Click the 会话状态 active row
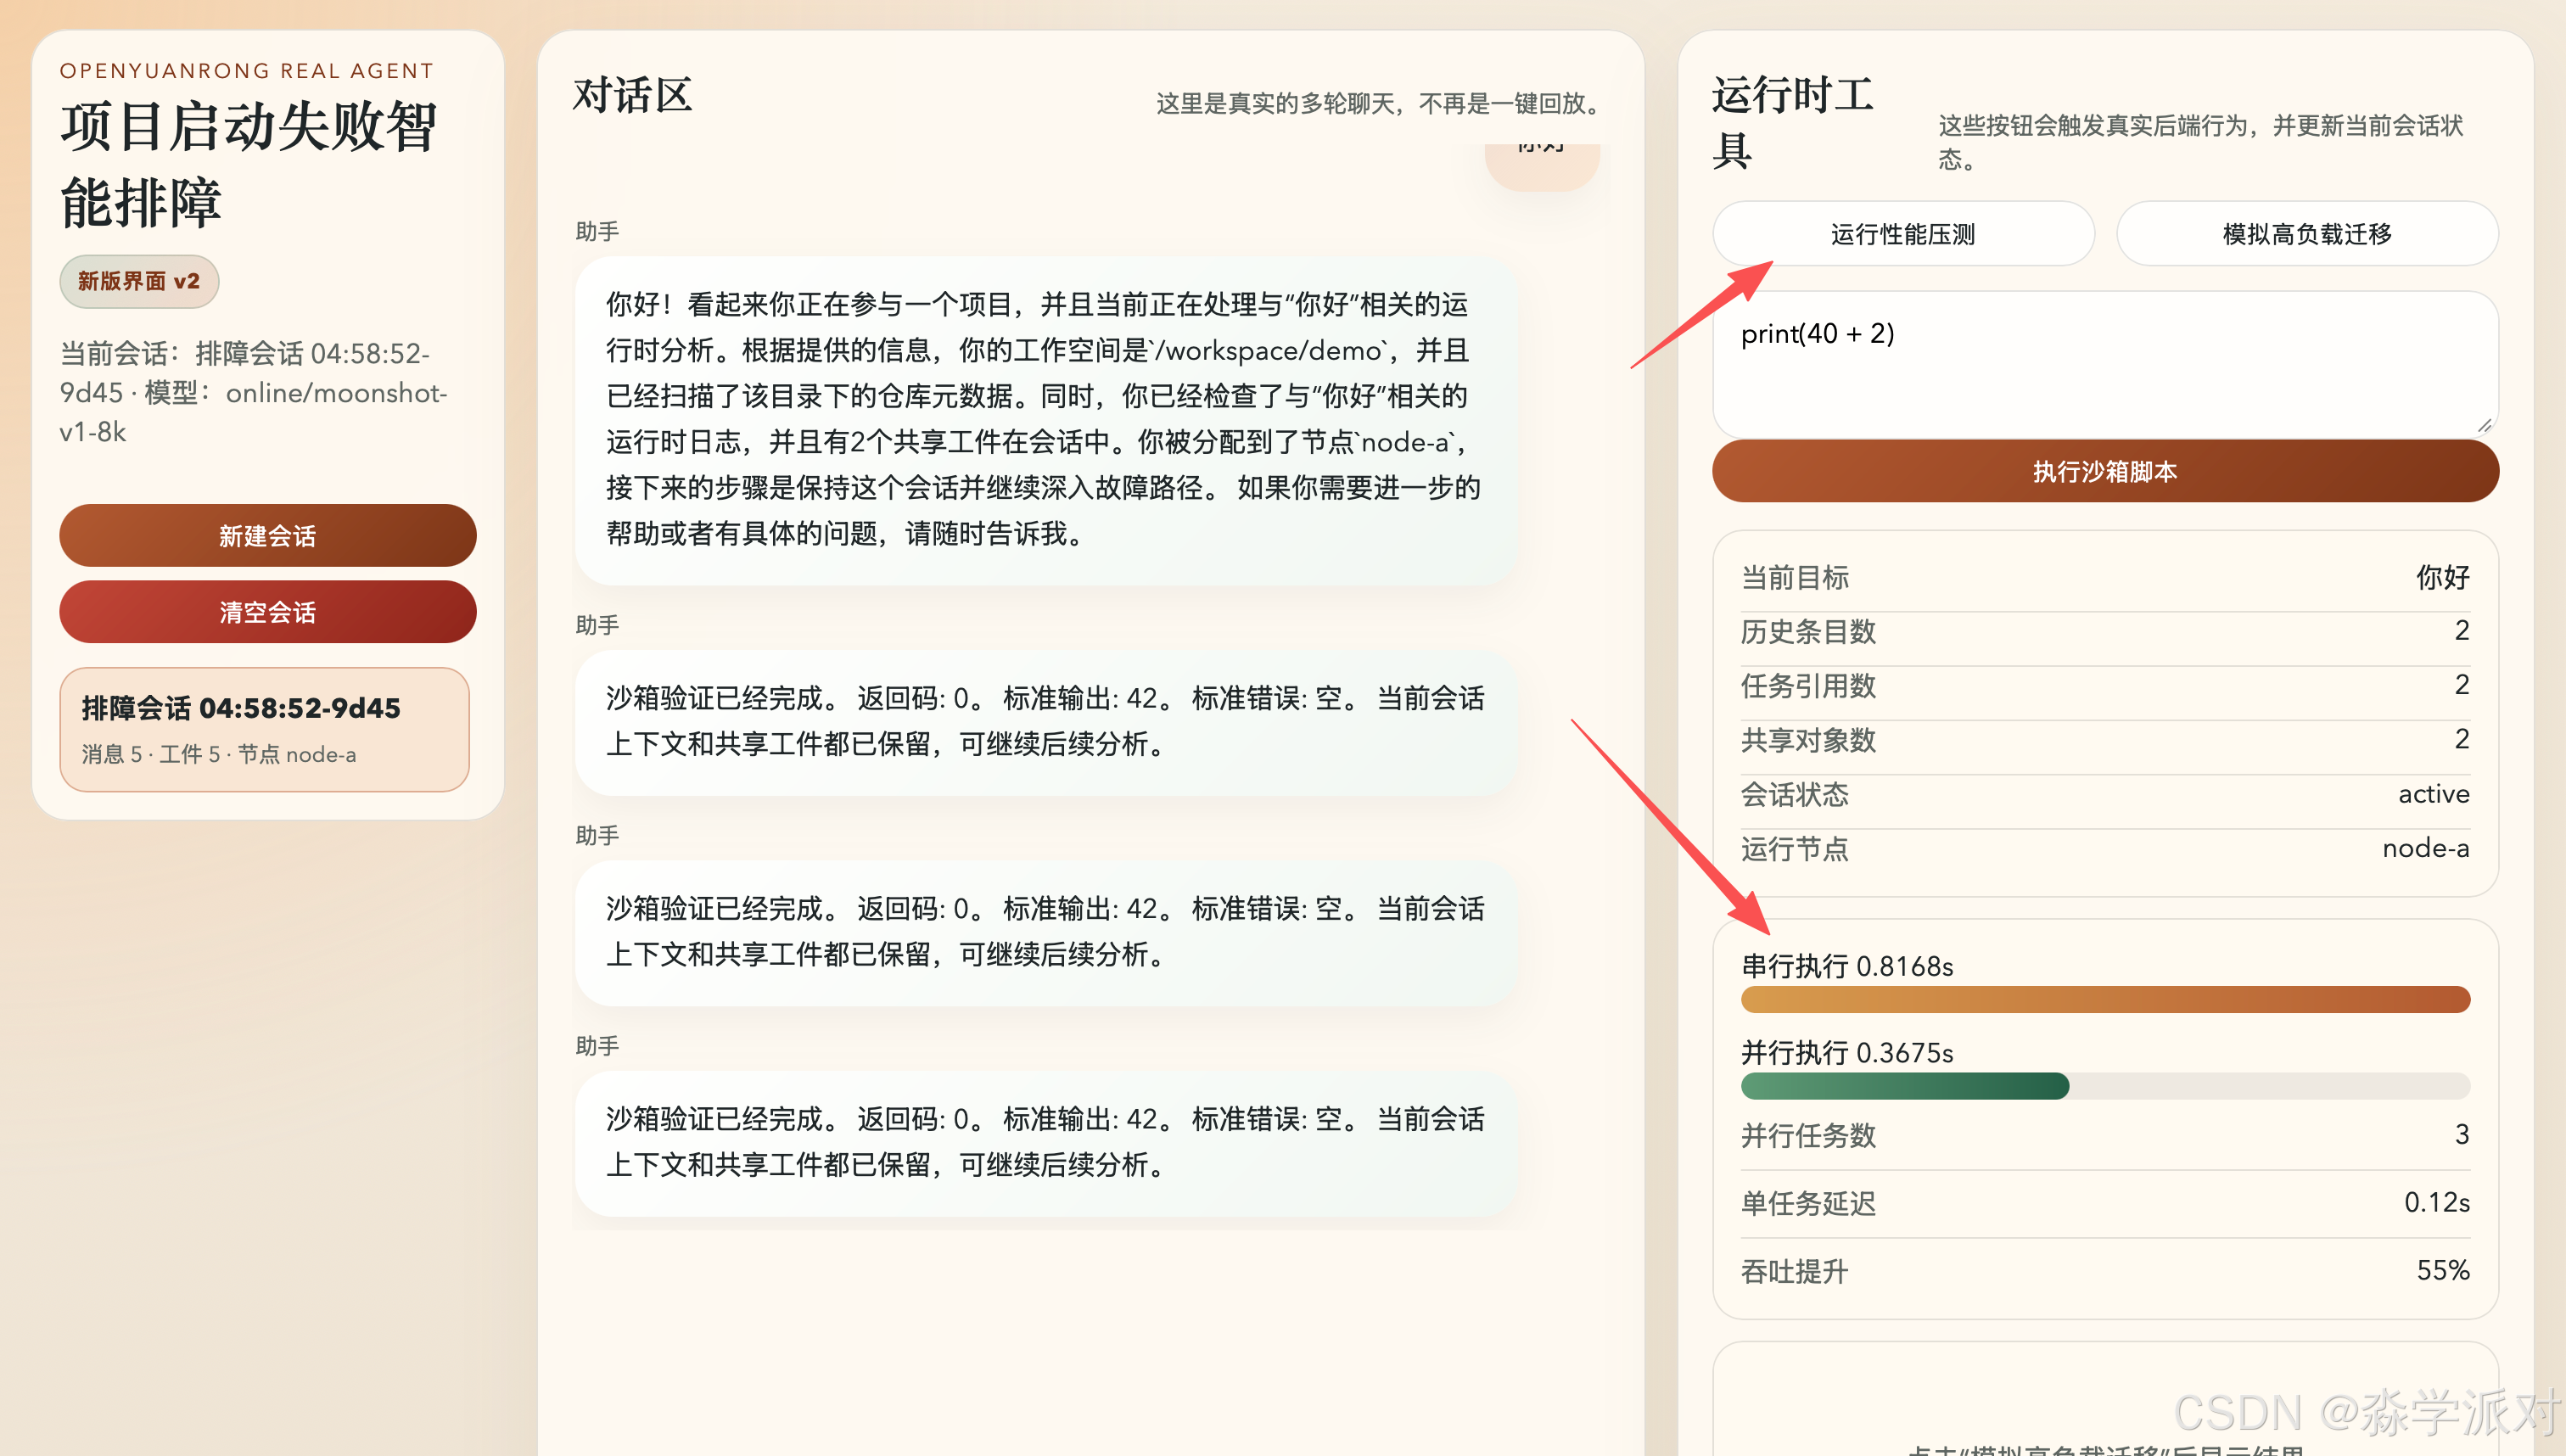Screen dimensions: 2566x1456 (x=2104, y=794)
